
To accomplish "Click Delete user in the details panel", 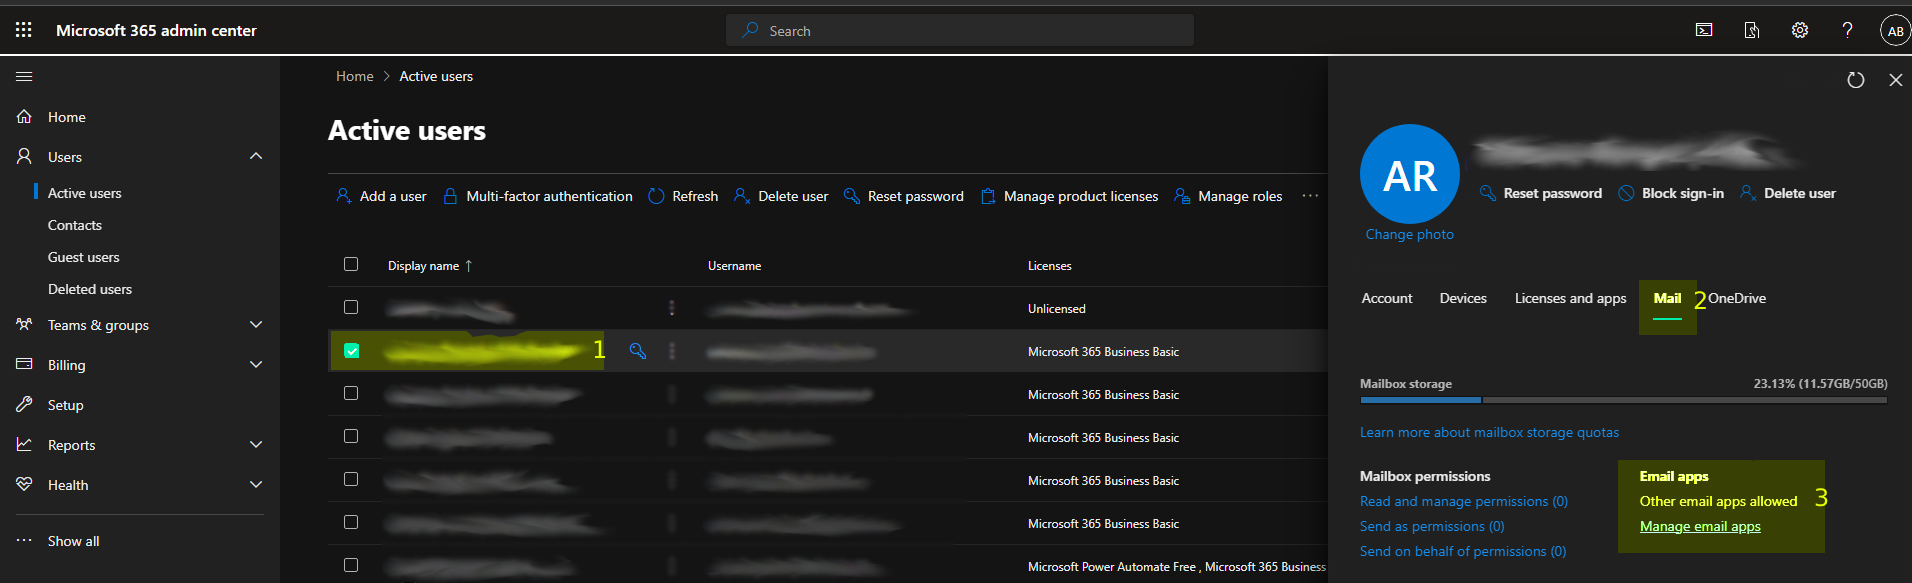I will click(1788, 193).
